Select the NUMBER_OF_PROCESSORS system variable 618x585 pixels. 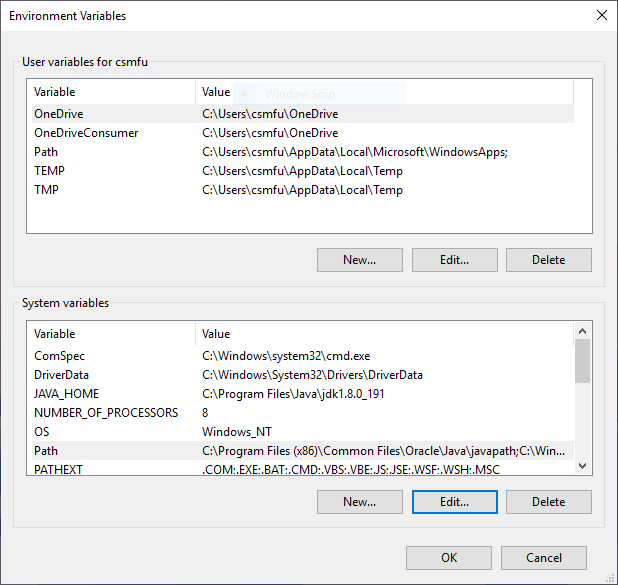pyautogui.click(x=105, y=413)
